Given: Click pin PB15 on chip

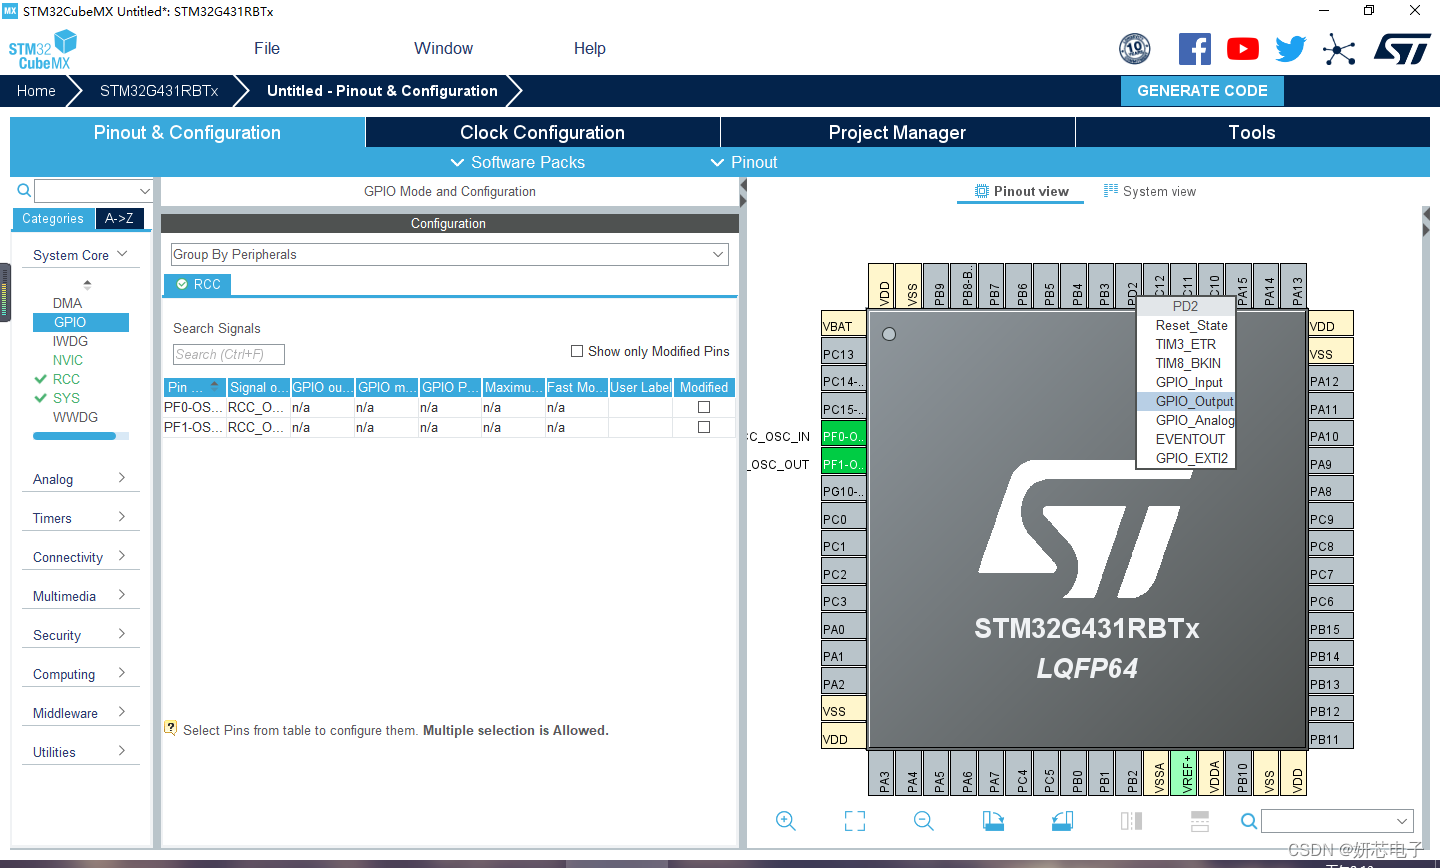Looking at the screenshot, I should tap(1331, 628).
